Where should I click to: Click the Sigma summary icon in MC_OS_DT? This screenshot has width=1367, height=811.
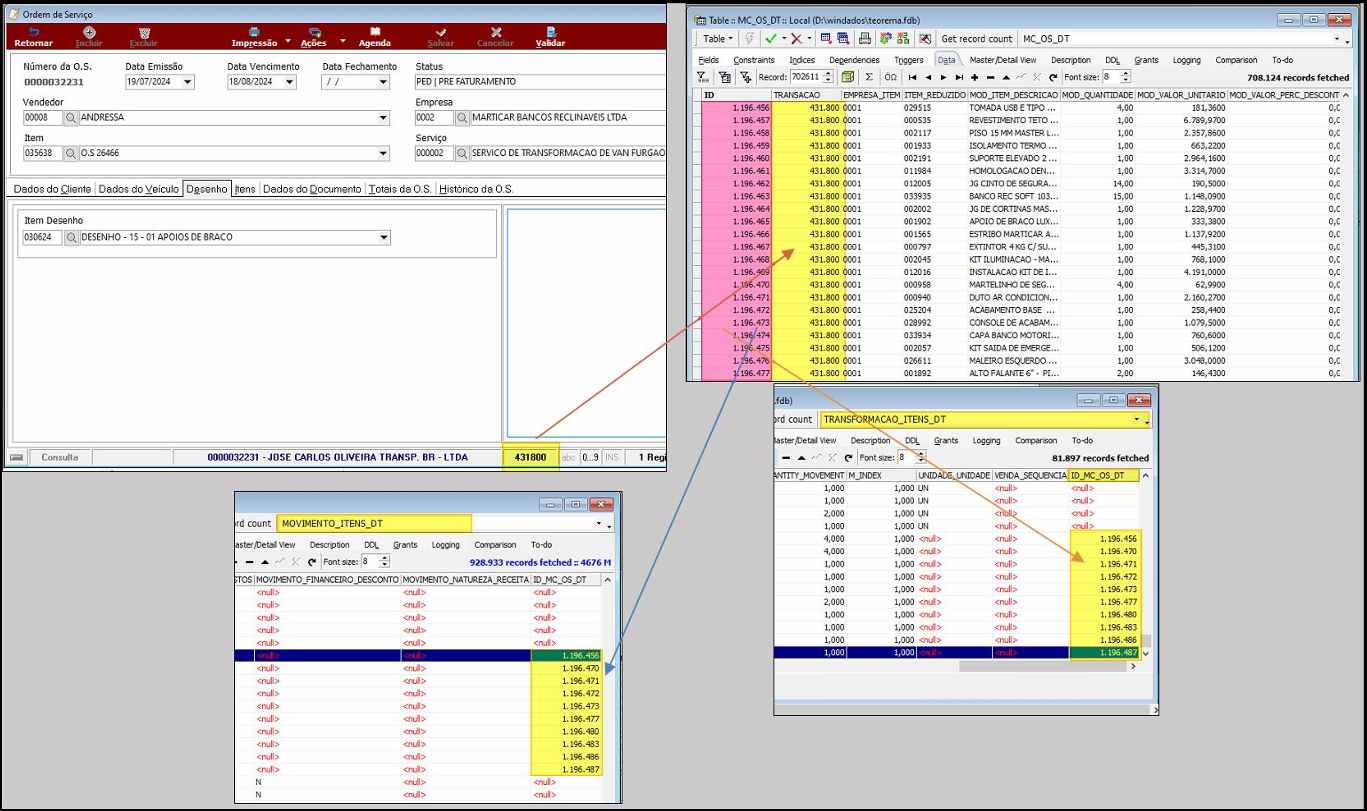click(x=868, y=77)
